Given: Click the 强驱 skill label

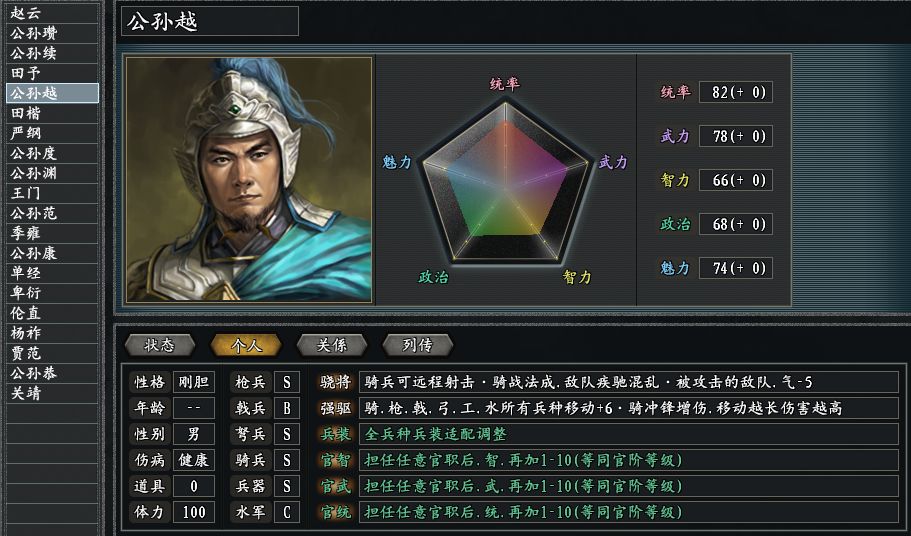Looking at the screenshot, I should coord(335,408).
